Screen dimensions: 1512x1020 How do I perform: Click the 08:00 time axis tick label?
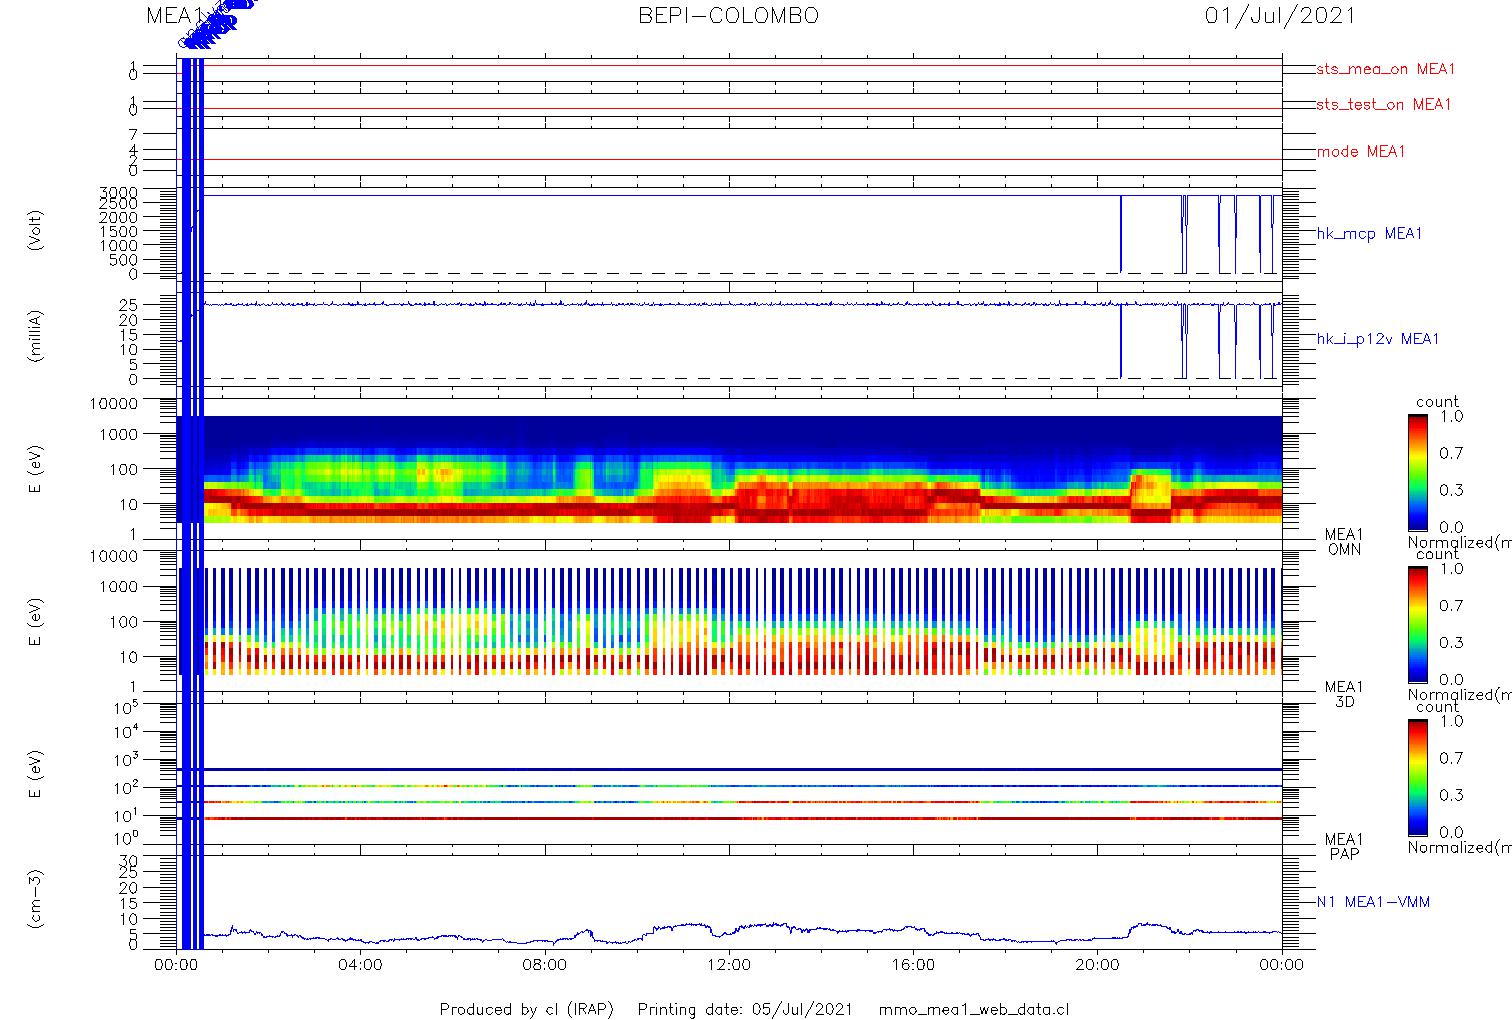544,965
